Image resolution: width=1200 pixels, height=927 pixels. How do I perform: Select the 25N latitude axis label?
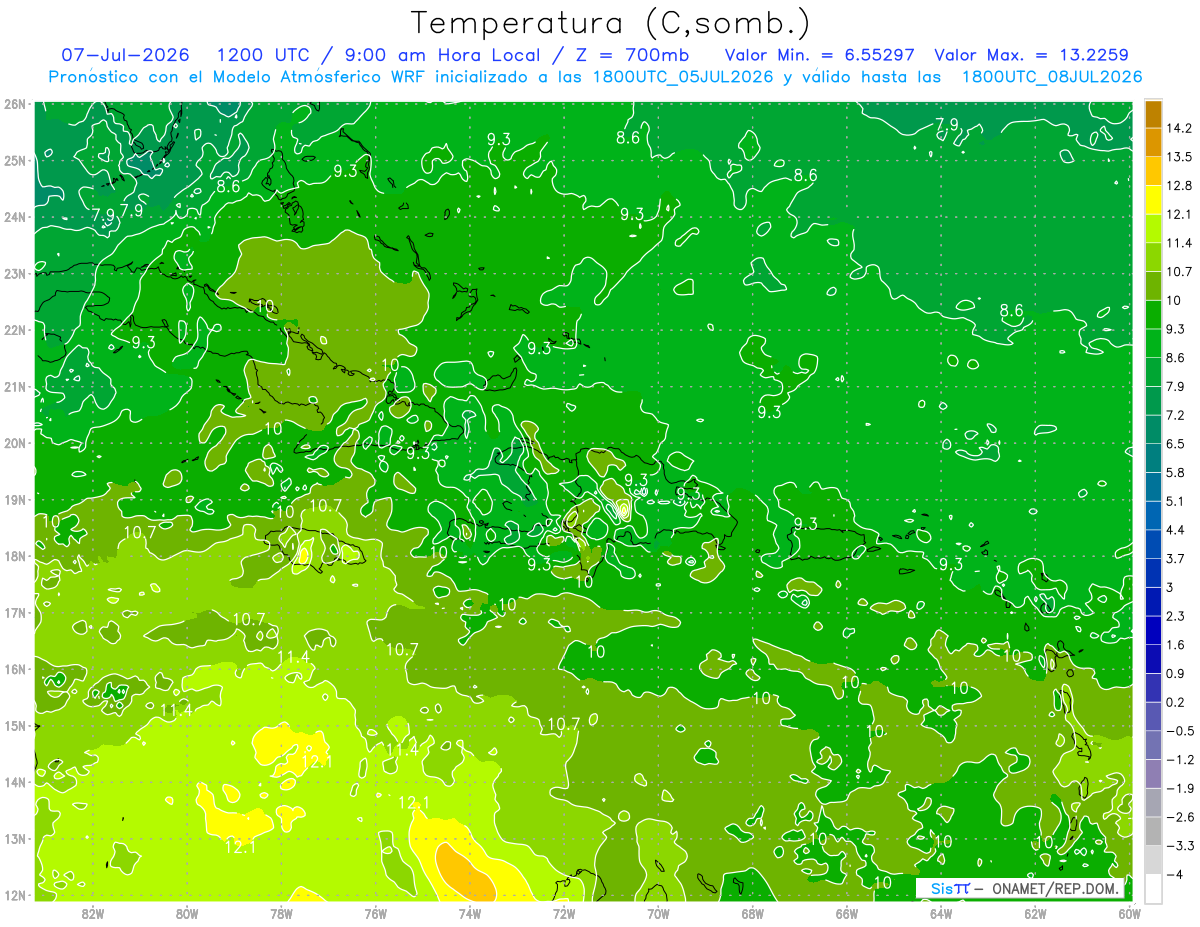14,160
